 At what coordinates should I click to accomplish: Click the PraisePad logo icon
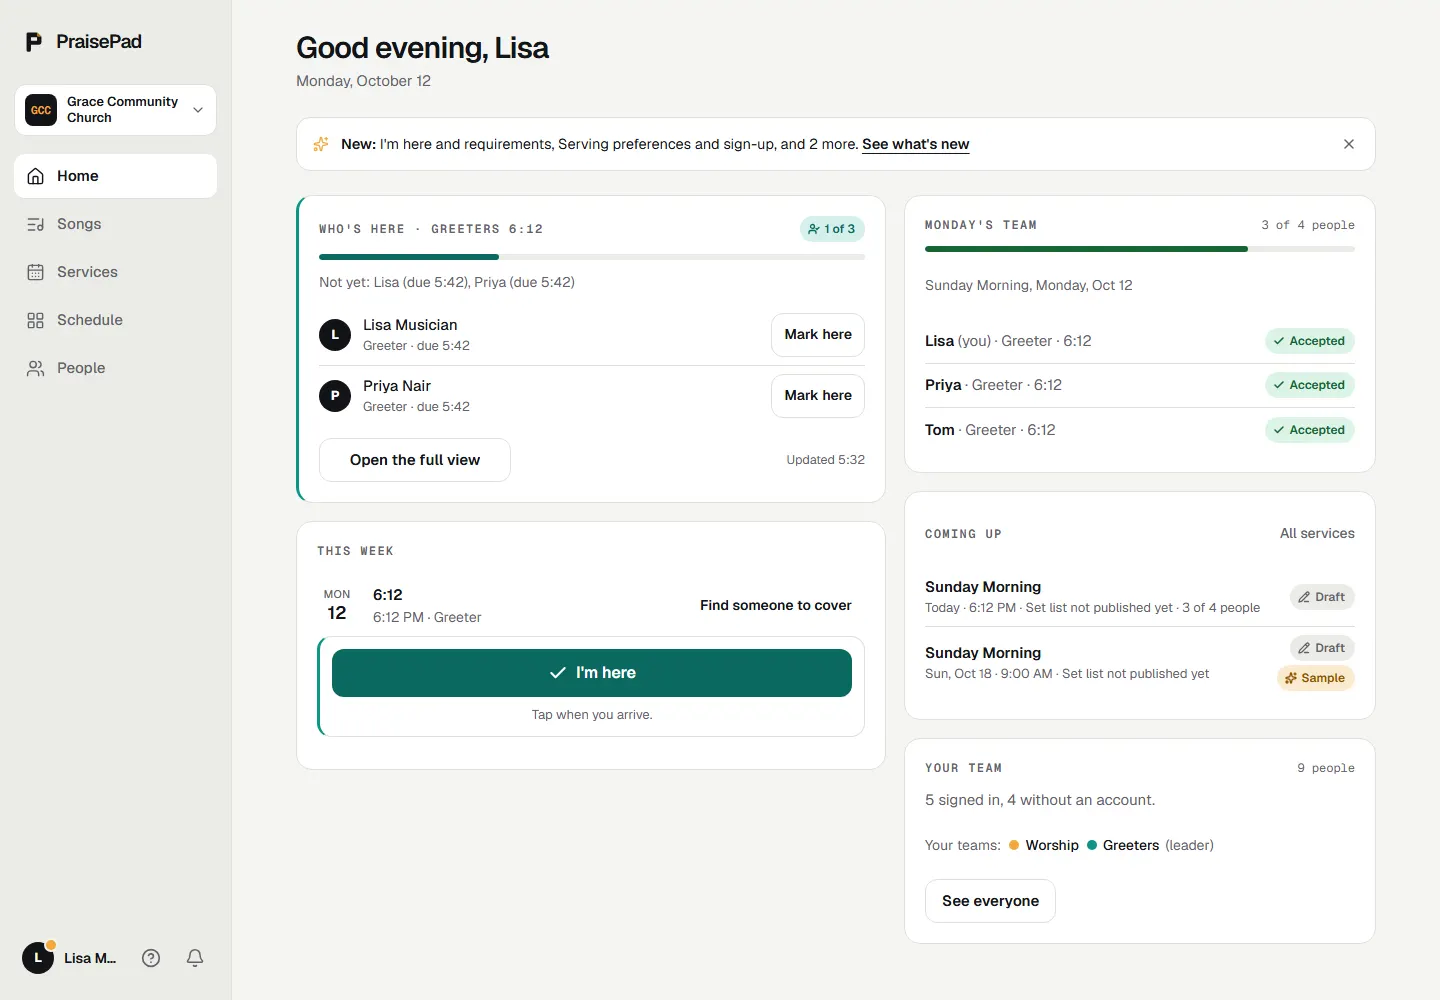click(x=34, y=42)
